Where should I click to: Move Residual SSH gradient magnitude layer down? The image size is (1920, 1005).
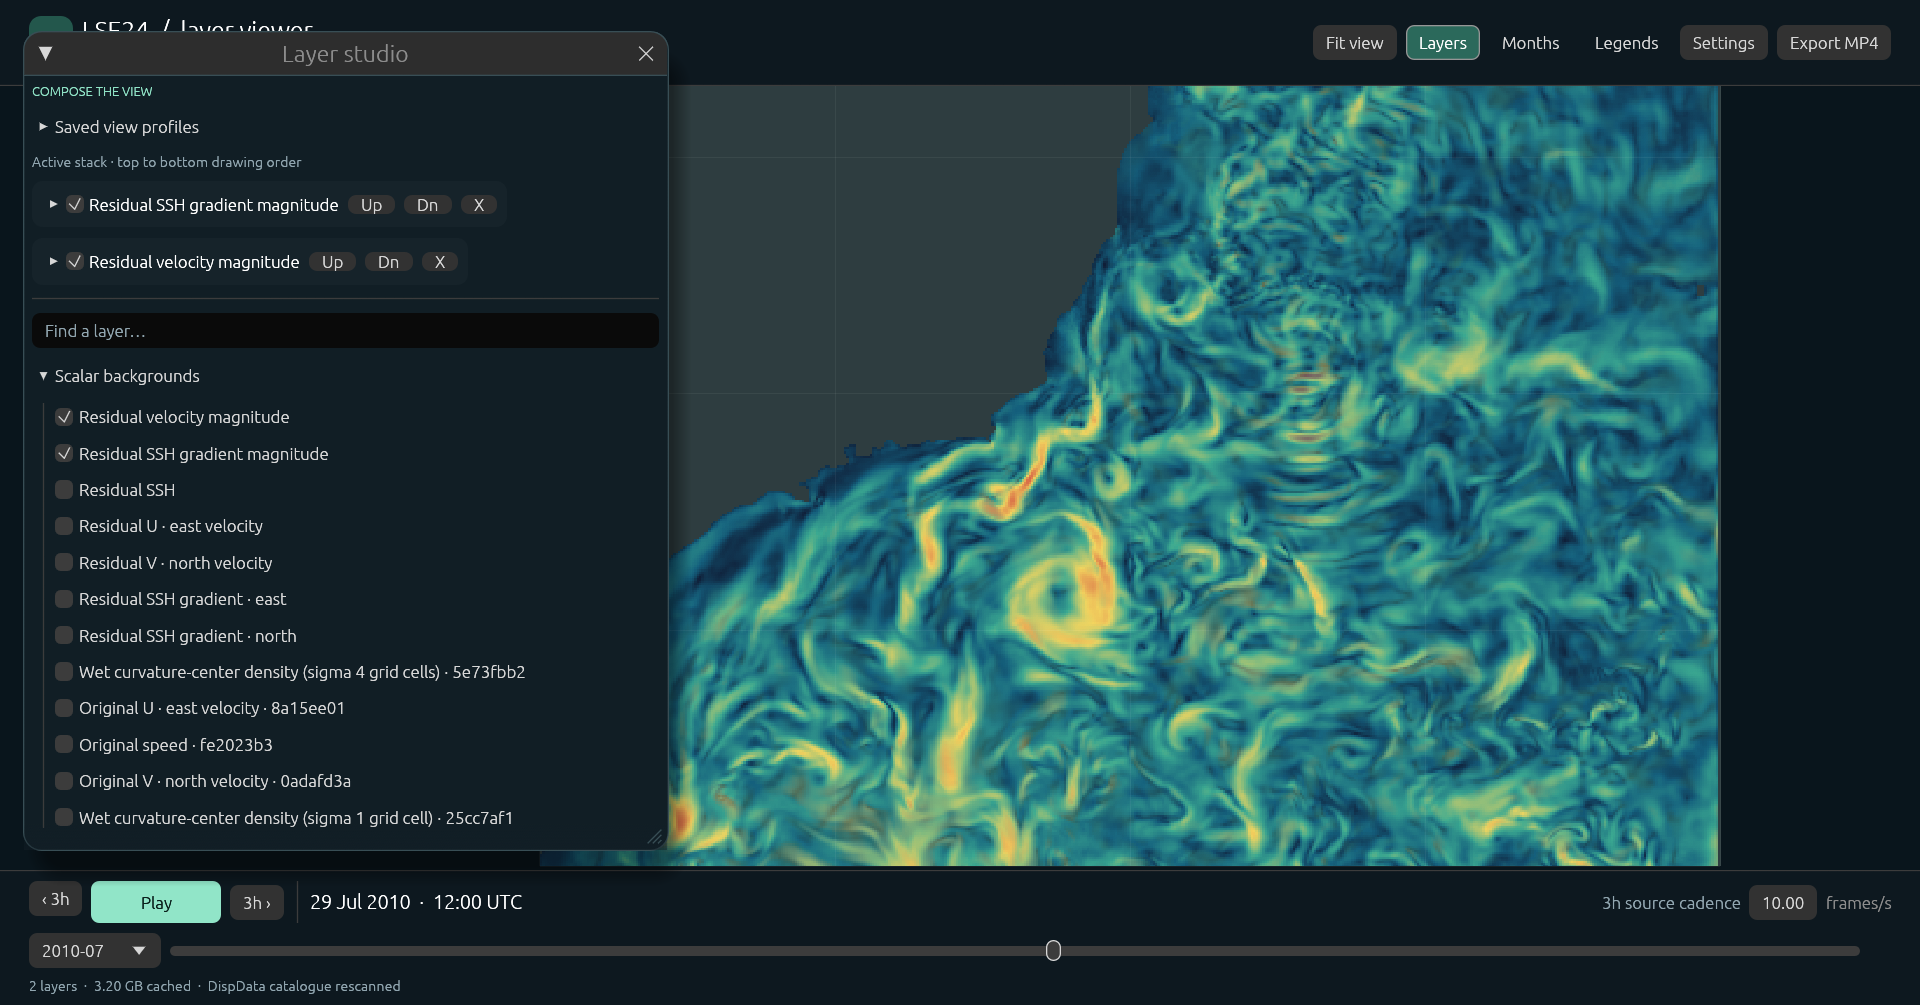pyautogui.click(x=427, y=205)
